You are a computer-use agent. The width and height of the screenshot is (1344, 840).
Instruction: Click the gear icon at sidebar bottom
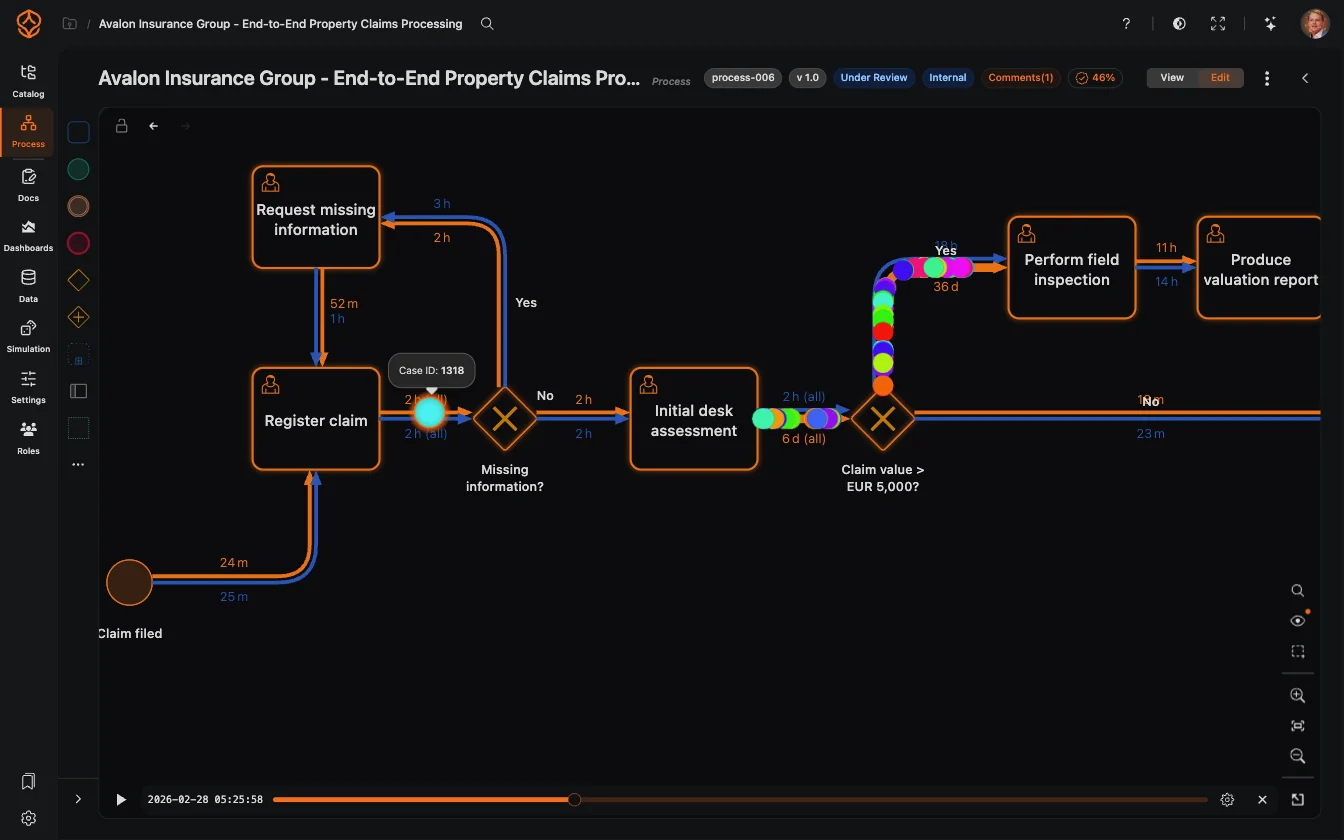point(28,818)
